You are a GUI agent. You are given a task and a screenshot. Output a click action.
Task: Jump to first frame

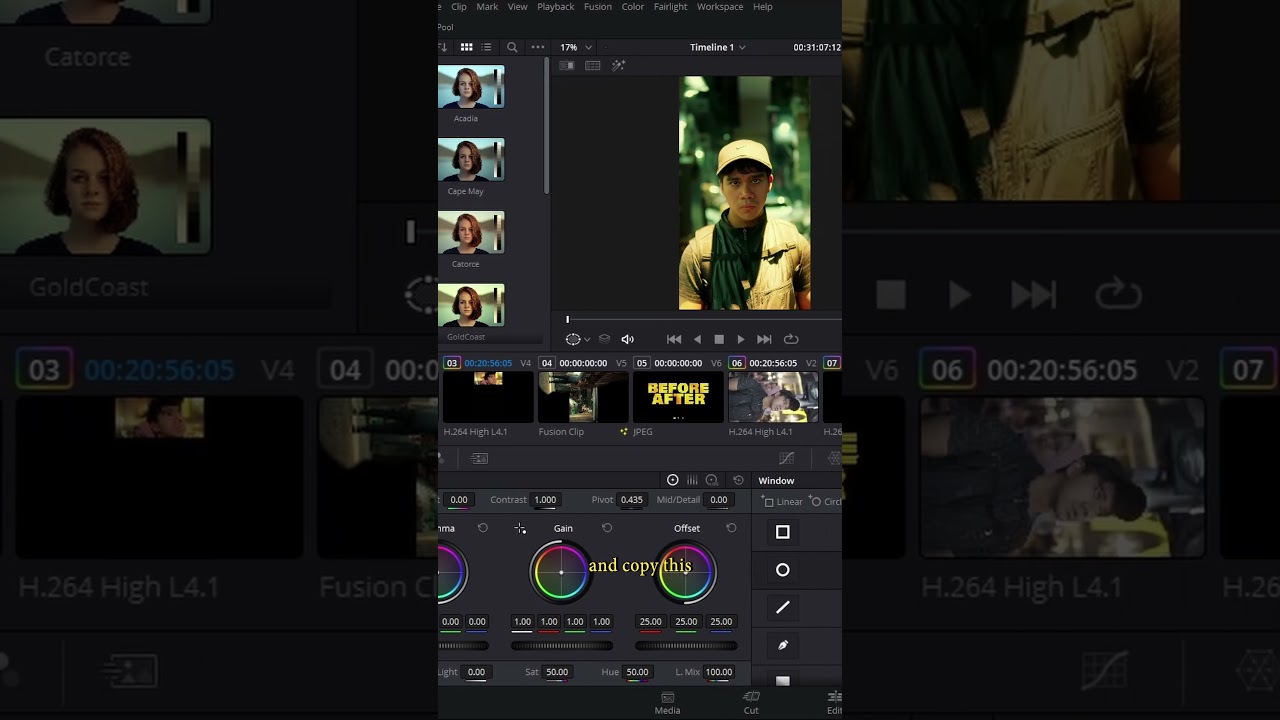(x=674, y=339)
